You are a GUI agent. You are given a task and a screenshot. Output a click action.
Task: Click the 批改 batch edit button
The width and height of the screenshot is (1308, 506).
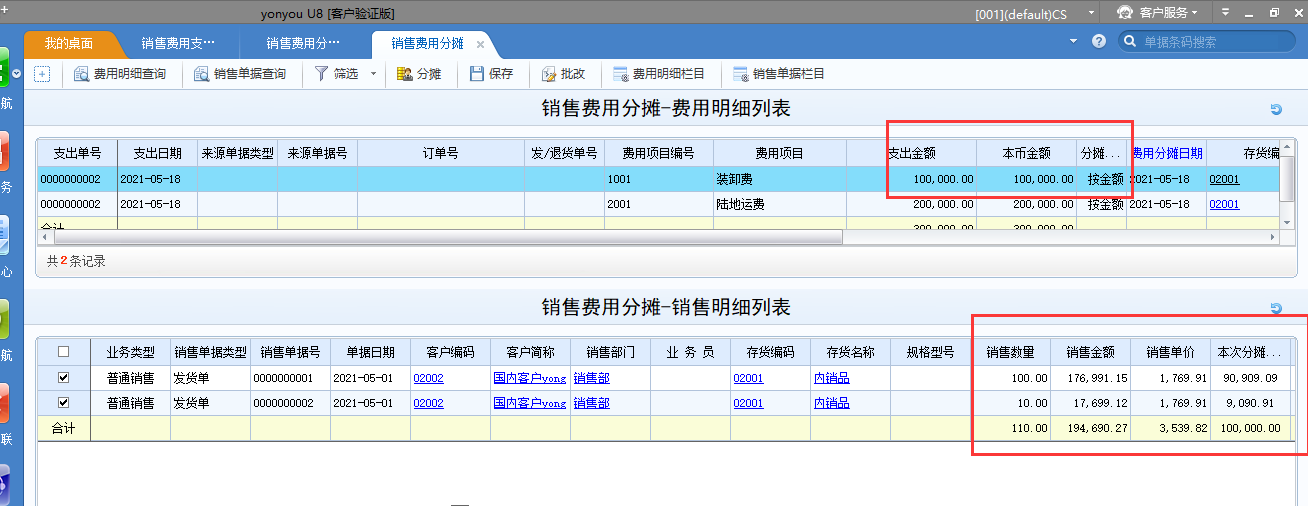[x=563, y=74]
